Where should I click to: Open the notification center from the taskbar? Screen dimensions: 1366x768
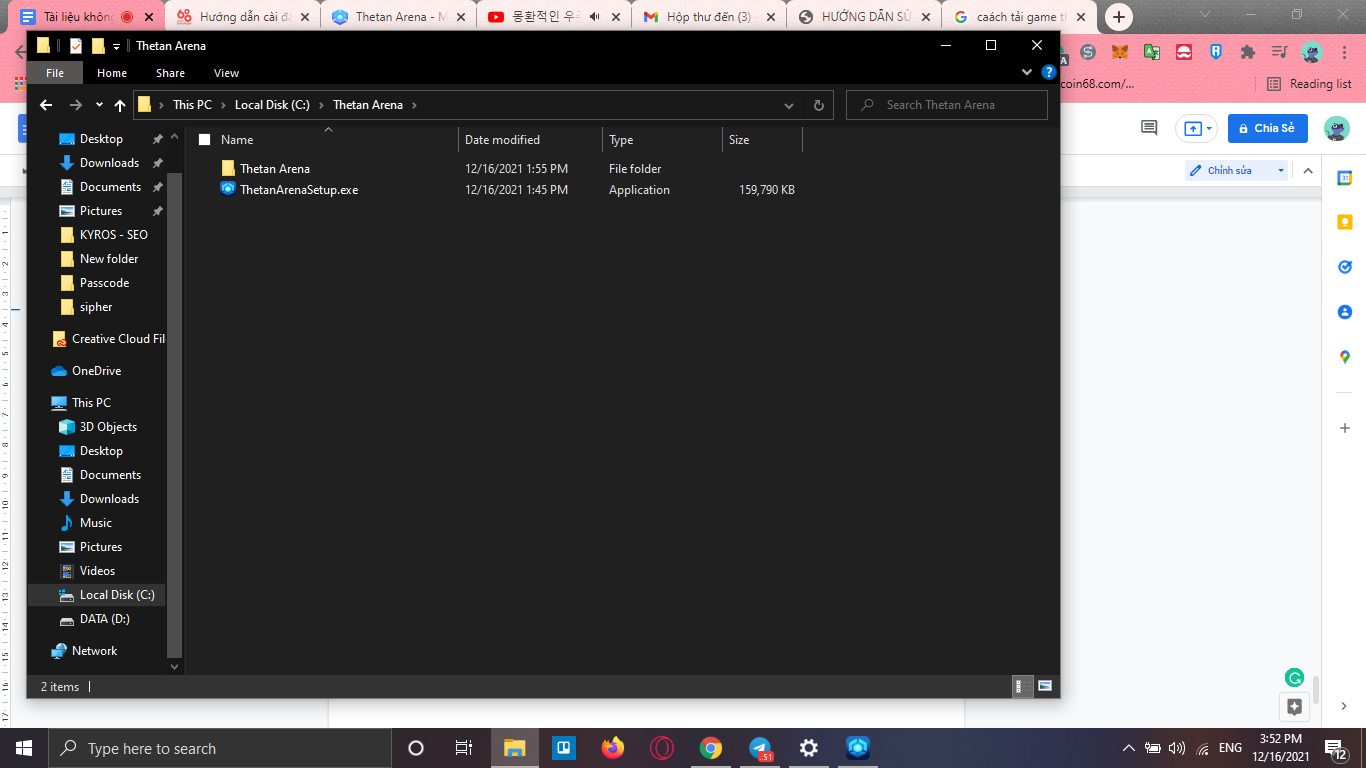click(1337, 748)
